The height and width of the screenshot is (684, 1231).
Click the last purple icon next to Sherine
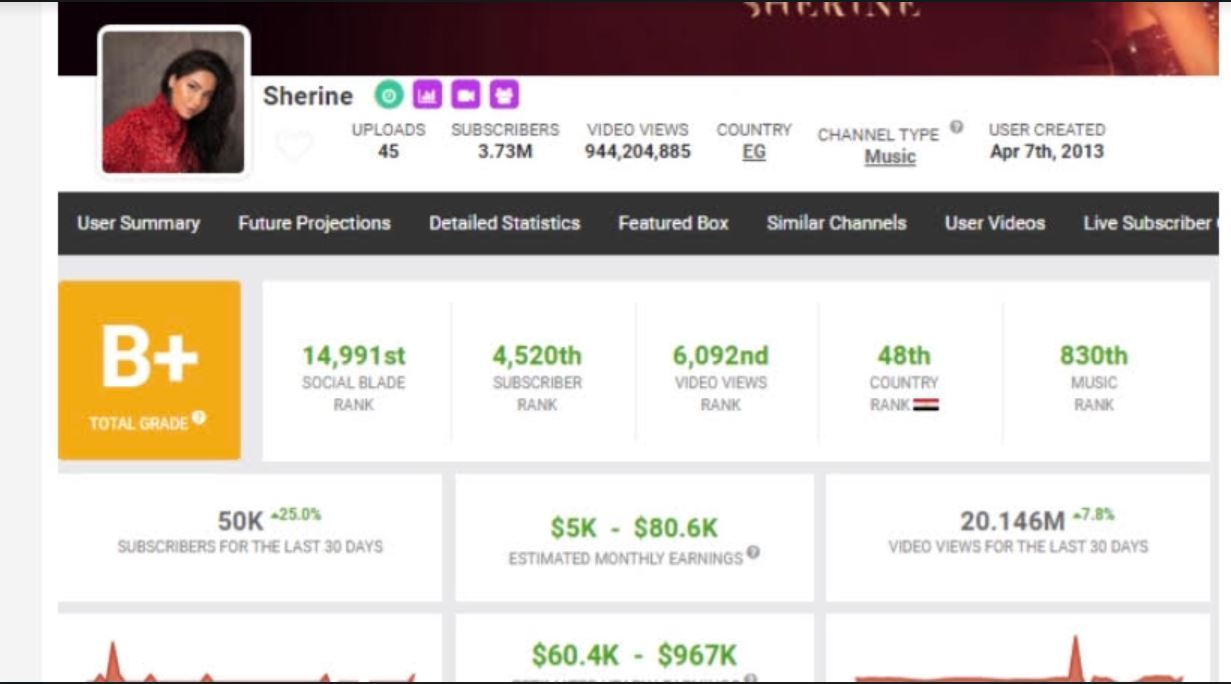tap(505, 96)
